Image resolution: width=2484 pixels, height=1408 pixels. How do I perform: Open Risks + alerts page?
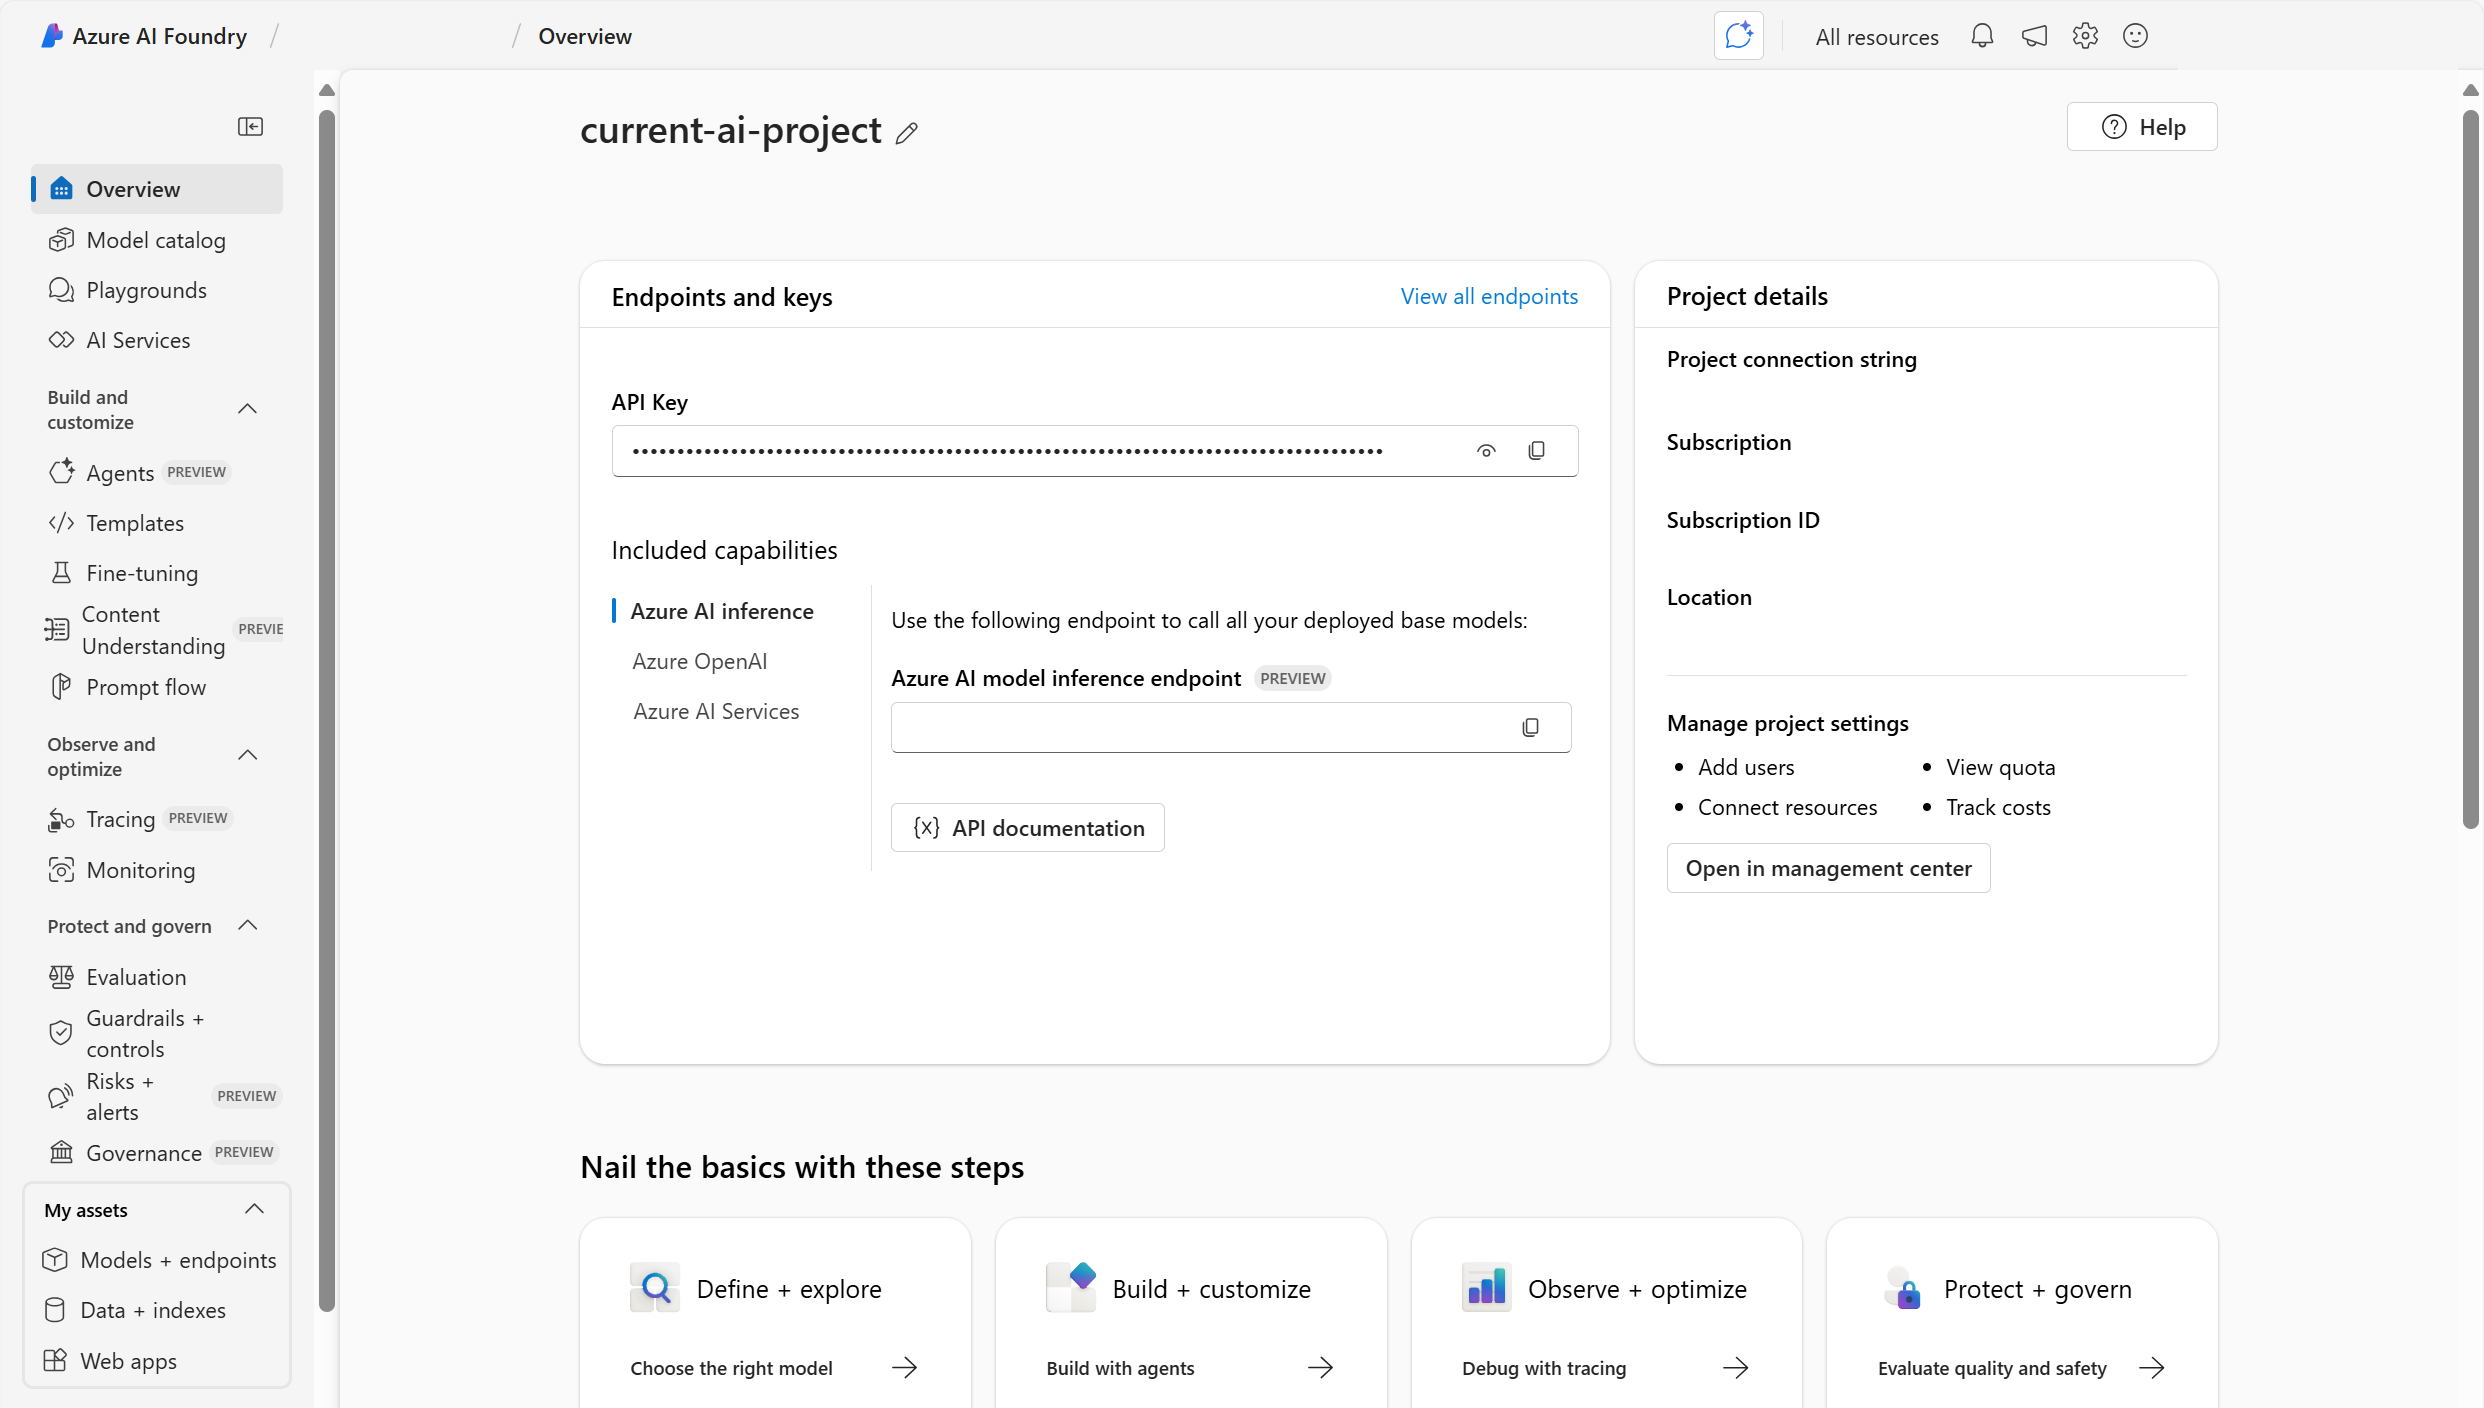(x=157, y=1096)
